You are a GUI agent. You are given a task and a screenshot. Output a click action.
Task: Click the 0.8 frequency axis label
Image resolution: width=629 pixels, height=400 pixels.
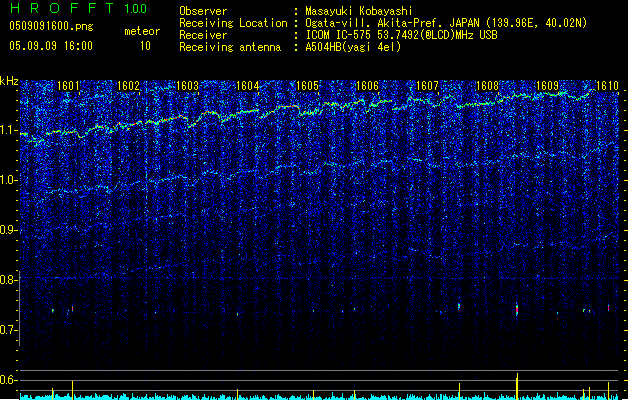coord(9,280)
